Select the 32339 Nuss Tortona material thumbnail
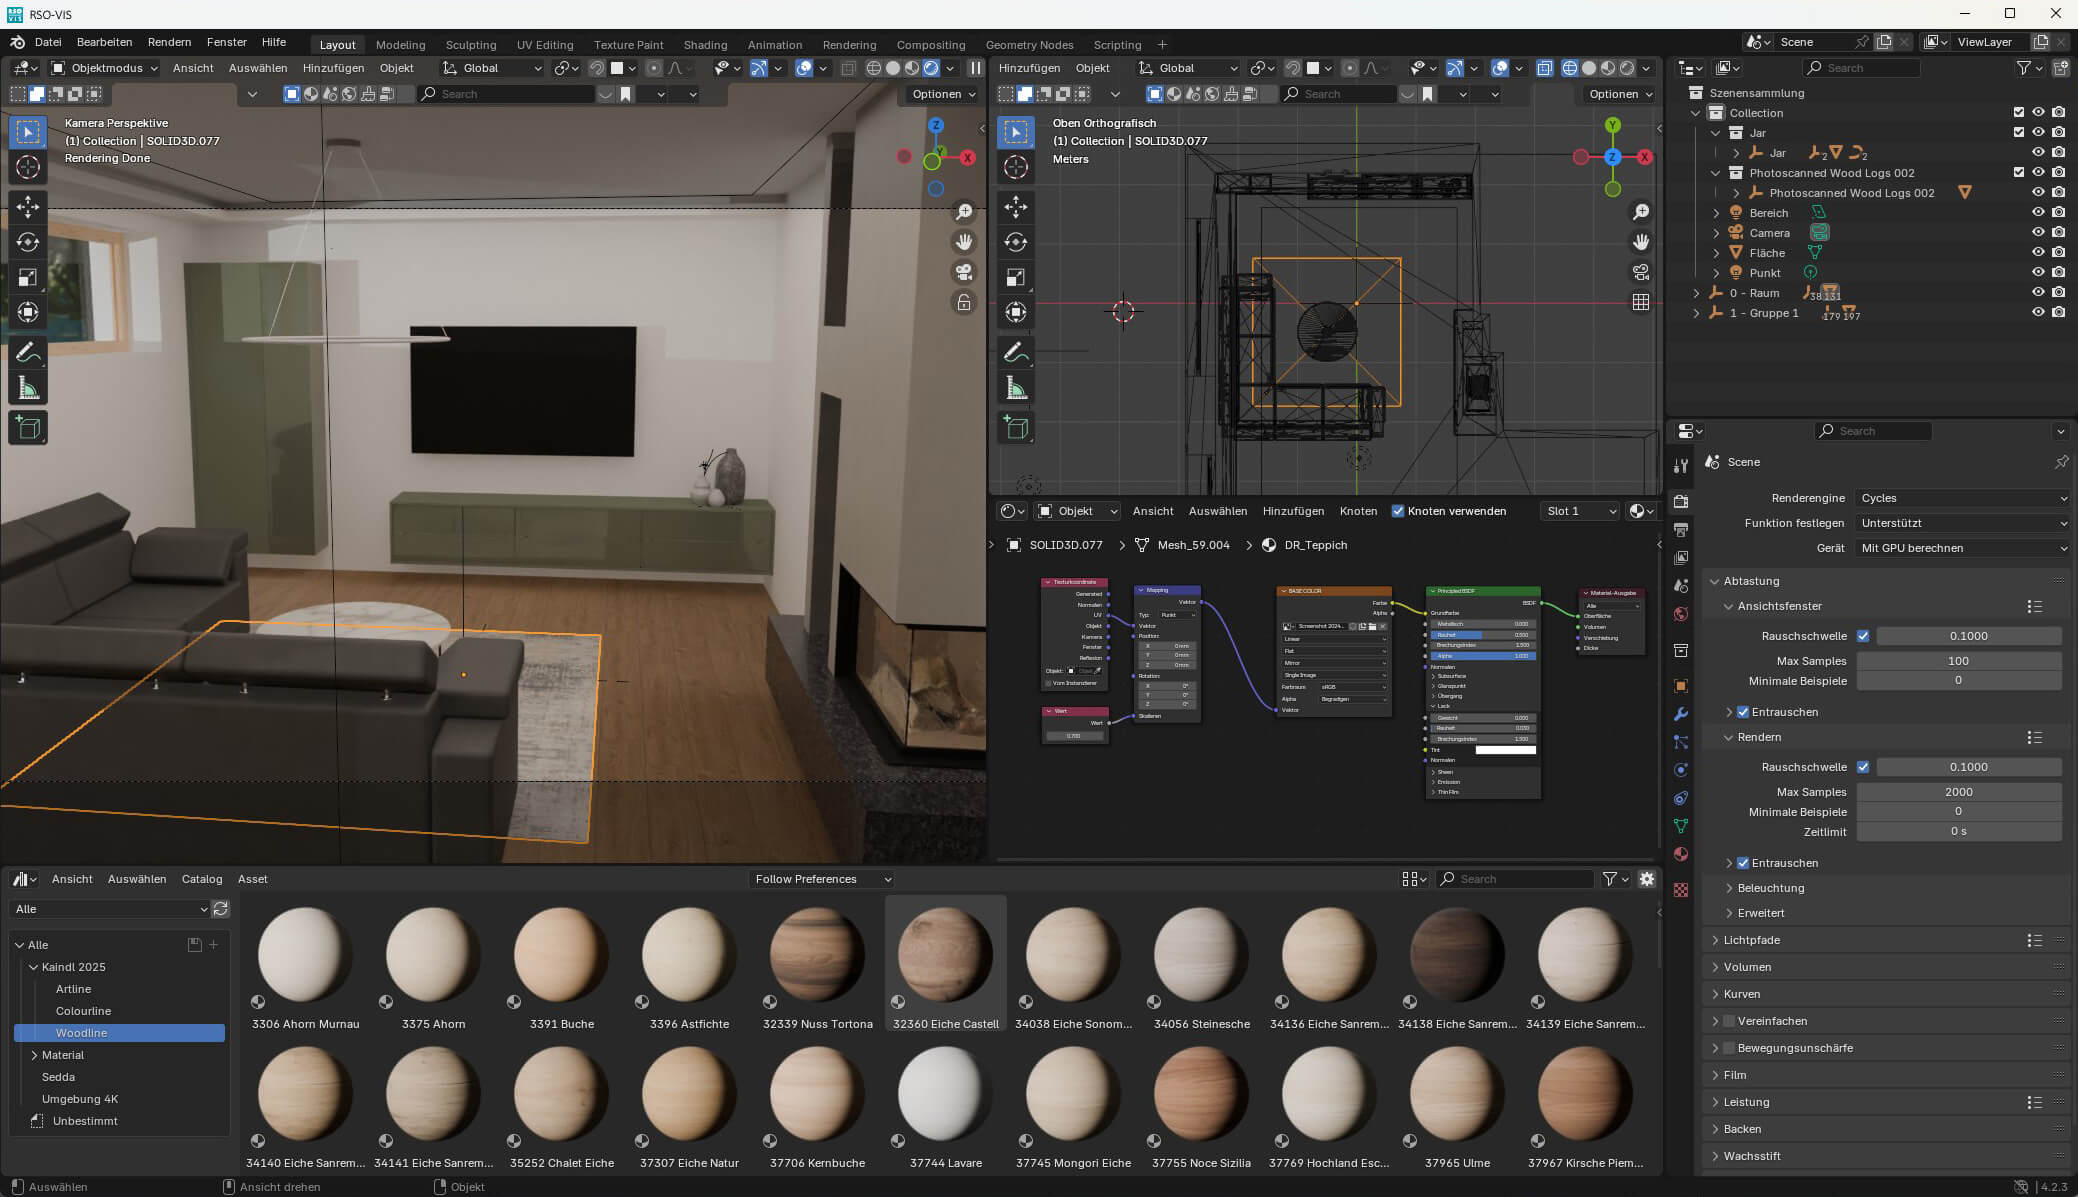Screen dimensions: 2078x1197 (x=817, y=956)
